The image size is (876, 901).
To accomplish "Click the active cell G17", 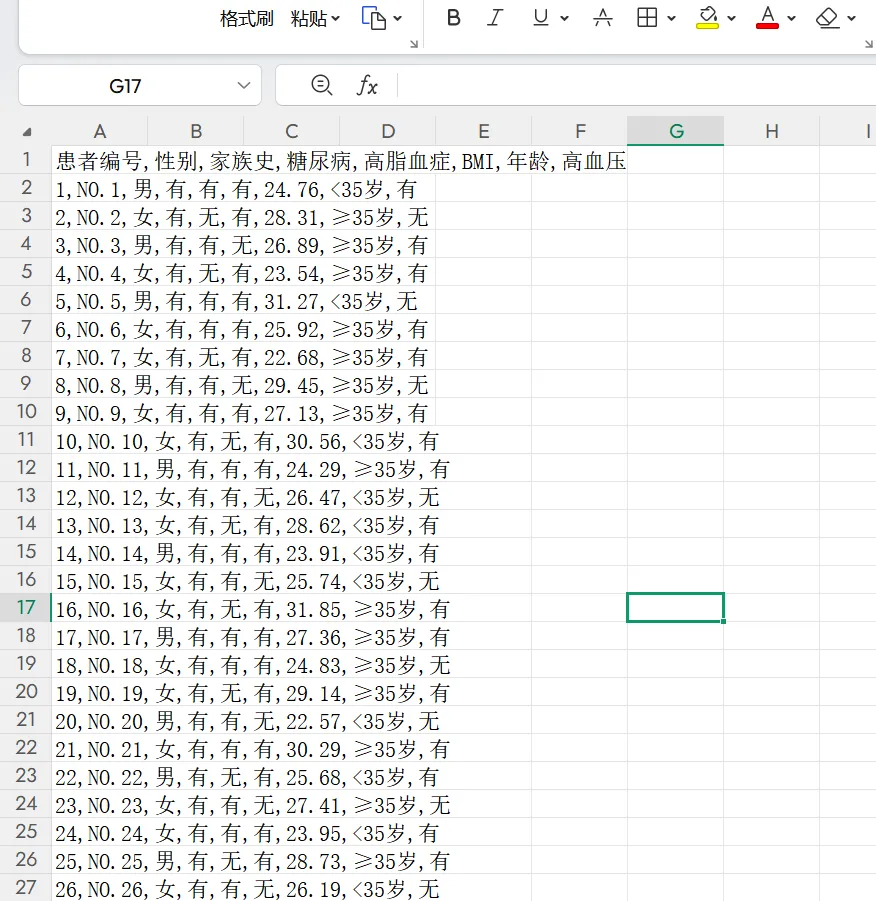I will coord(675,607).
